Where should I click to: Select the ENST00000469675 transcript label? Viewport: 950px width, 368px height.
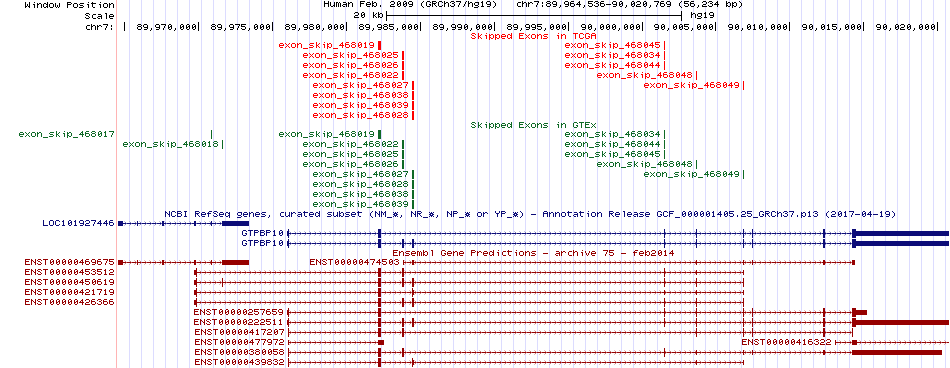(x=70, y=263)
